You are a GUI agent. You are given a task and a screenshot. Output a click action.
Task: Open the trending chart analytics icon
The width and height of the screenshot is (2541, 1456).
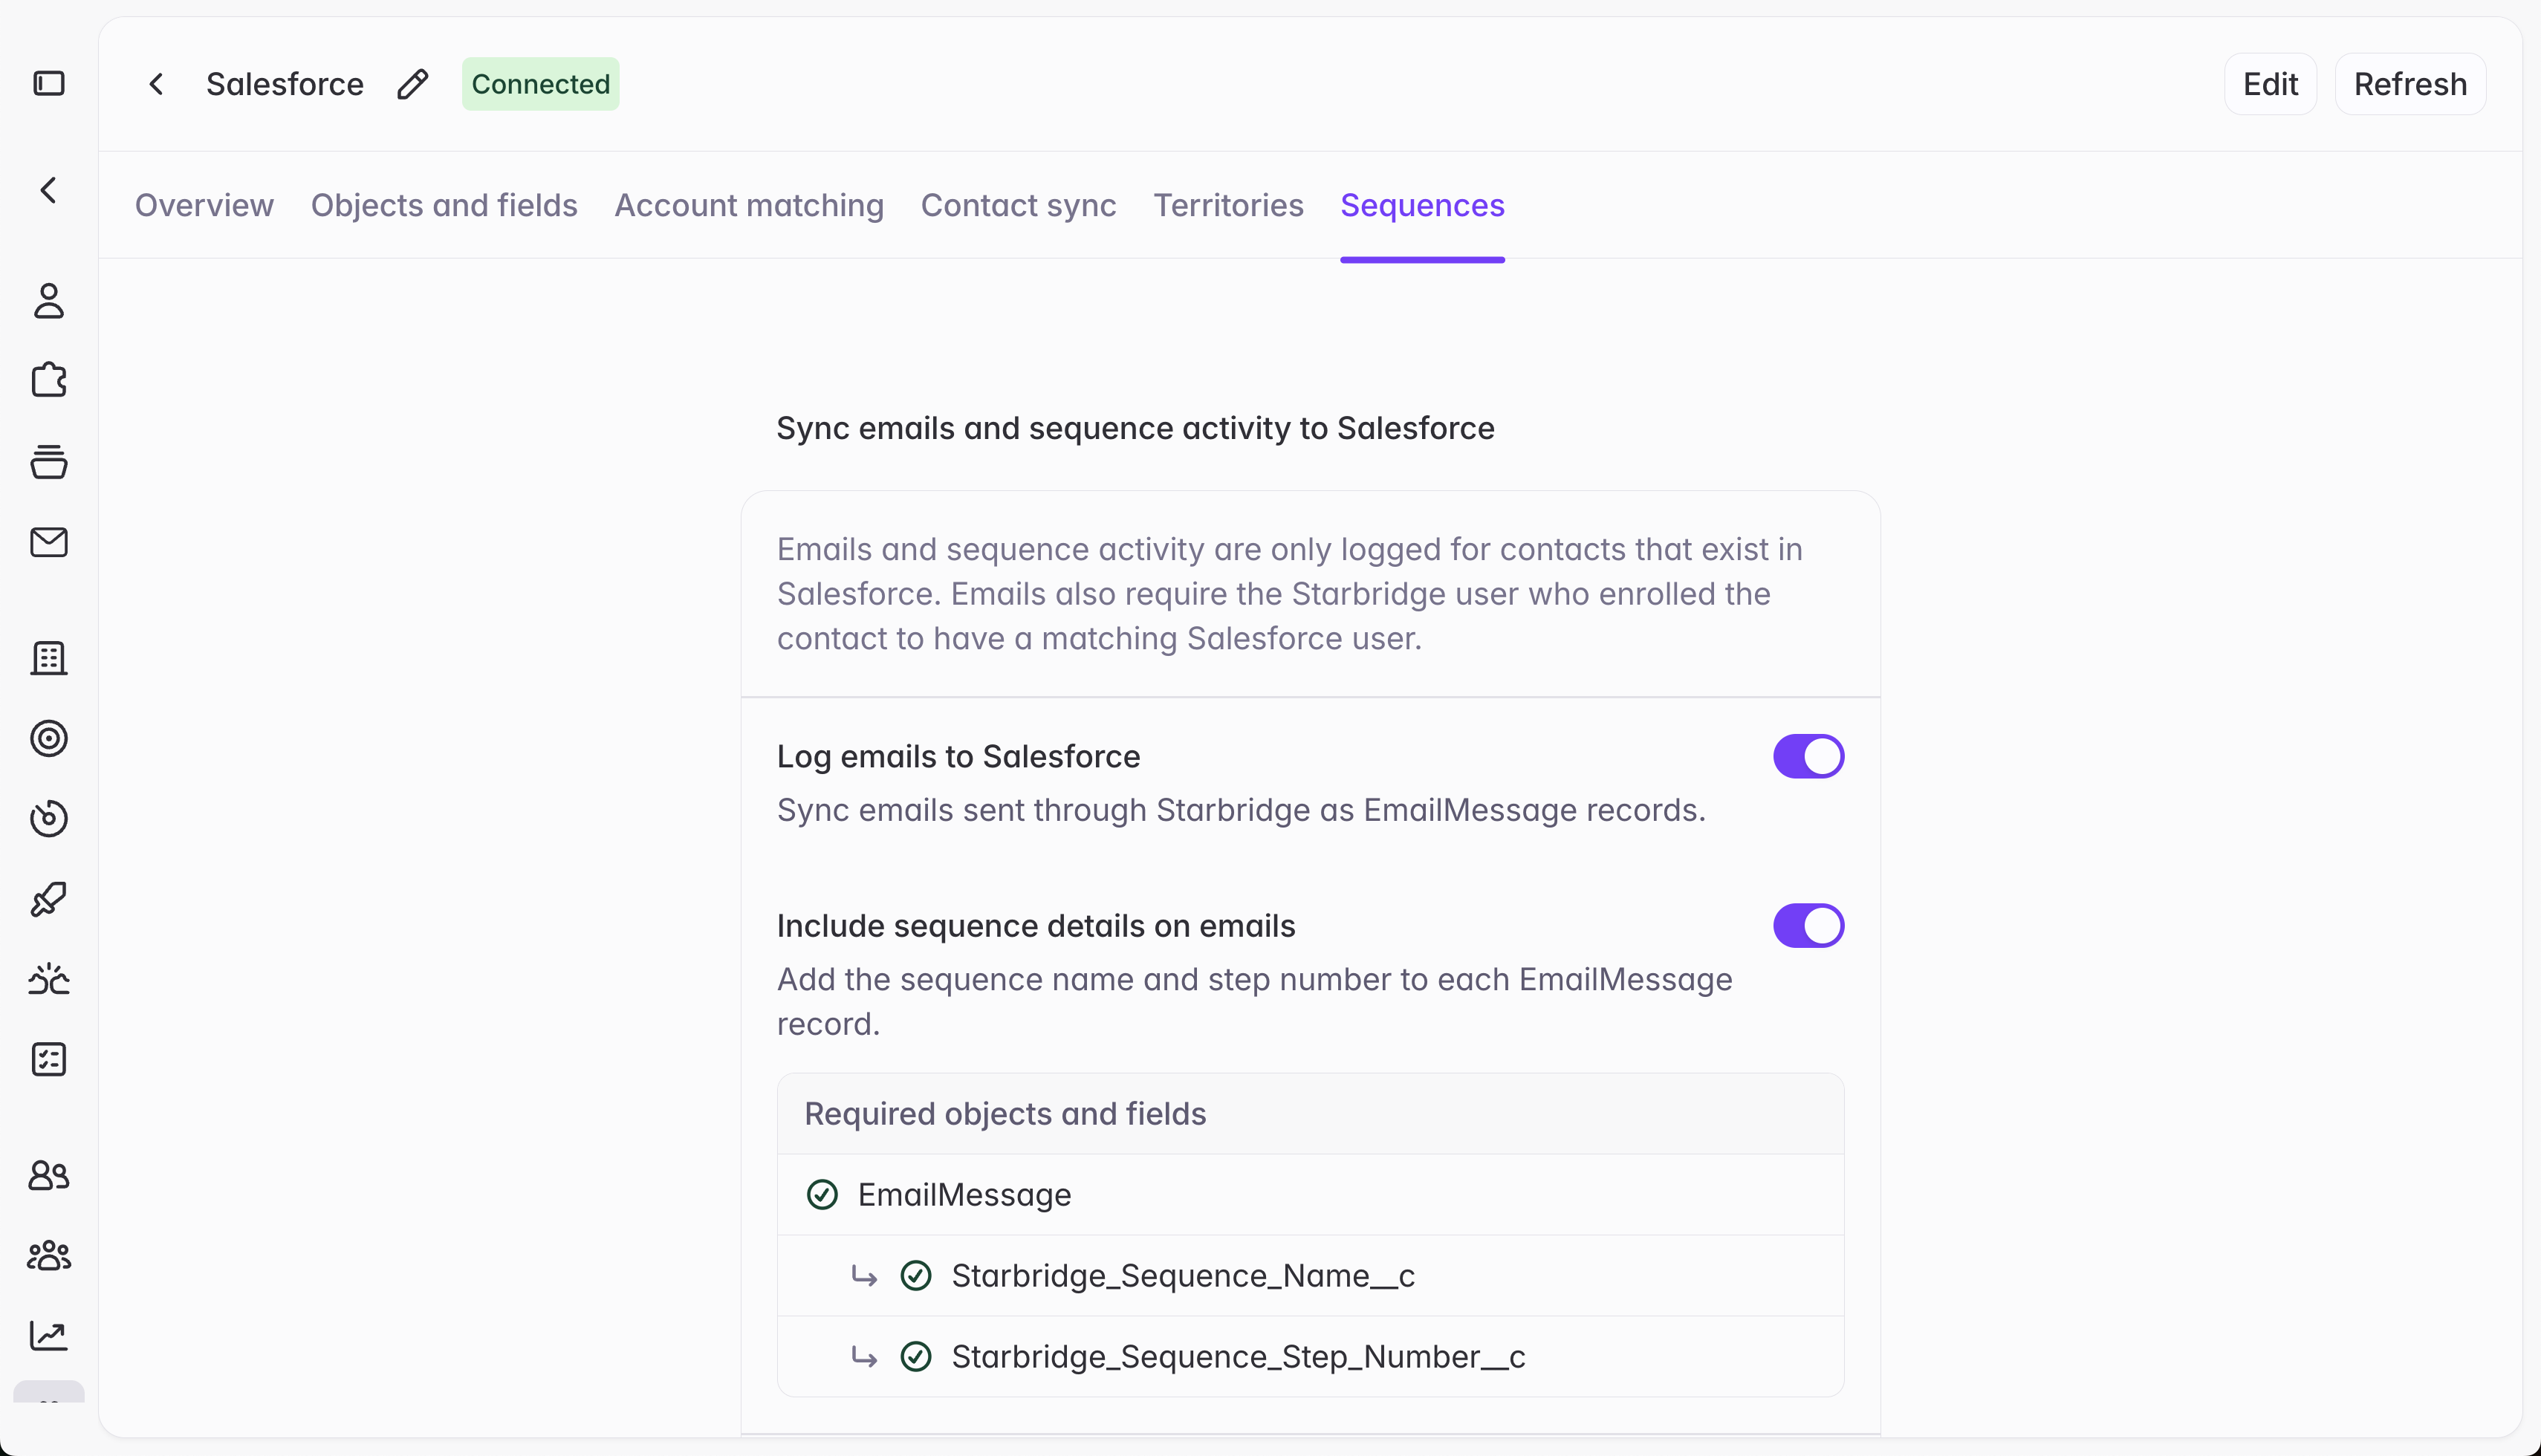pos(49,1335)
